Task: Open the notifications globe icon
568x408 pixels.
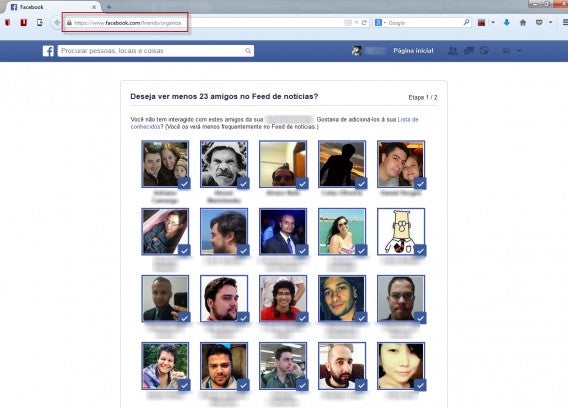Action: pyautogui.click(x=484, y=51)
